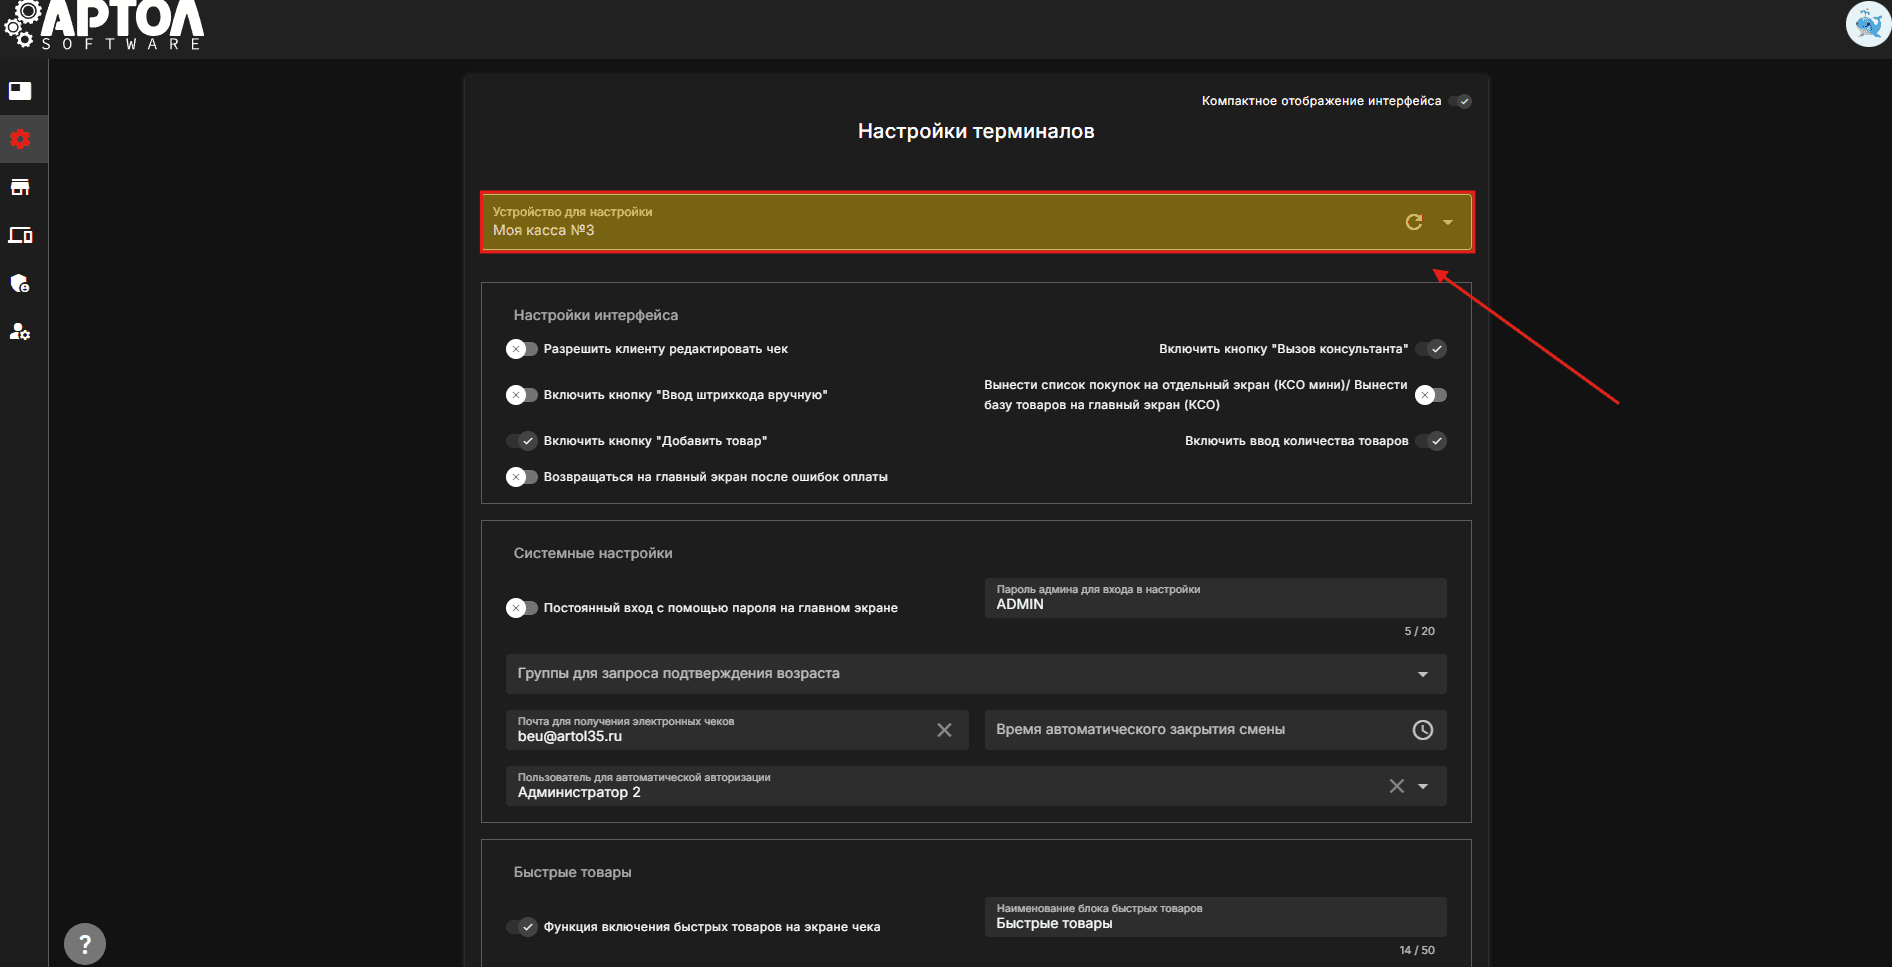Click the 'Системные настройки' section title
This screenshot has width=1892, height=967.
pyautogui.click(x=593, y=553)
